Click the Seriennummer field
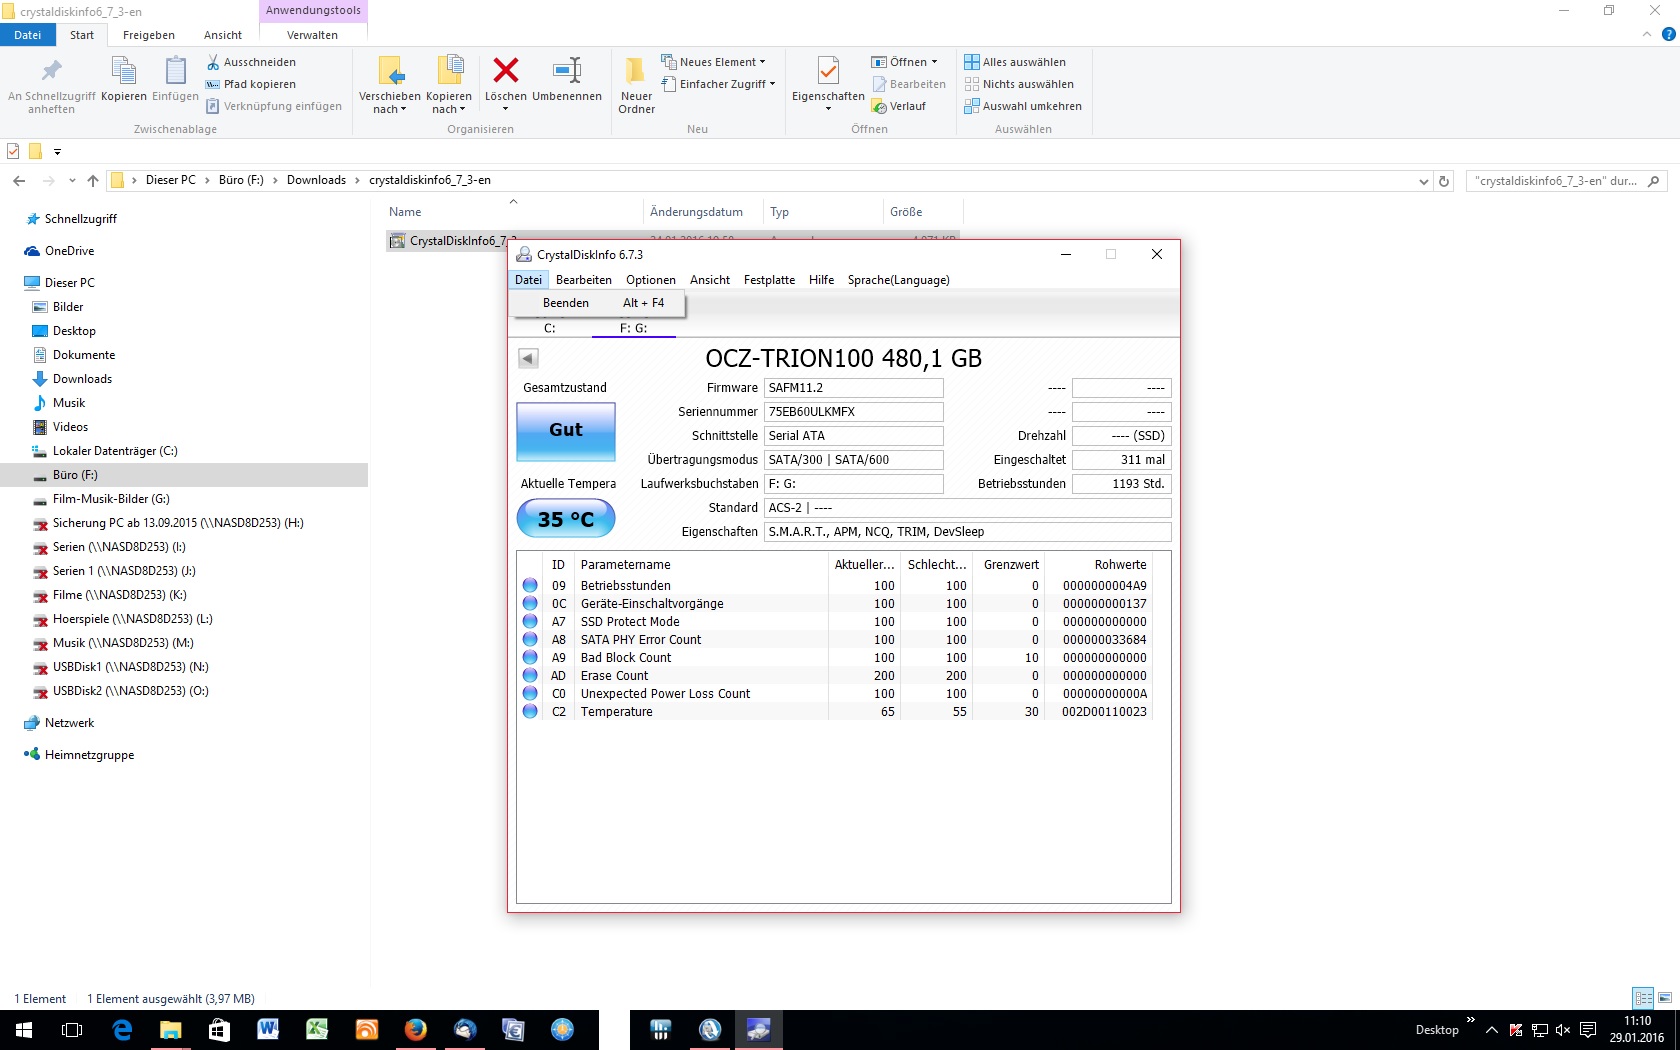 854,412
